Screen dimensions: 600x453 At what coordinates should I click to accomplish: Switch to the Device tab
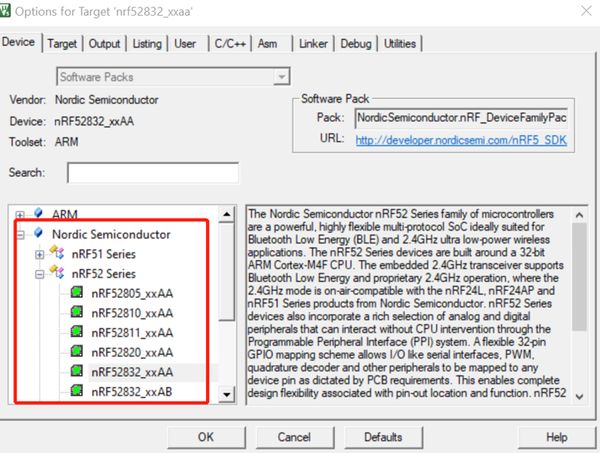coord(18,42)
